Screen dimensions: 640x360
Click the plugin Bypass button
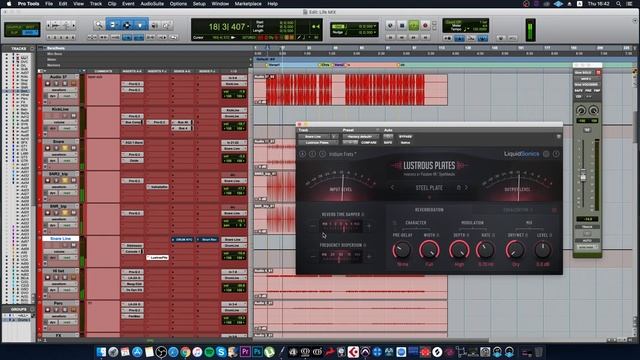[x=405, y=136]
